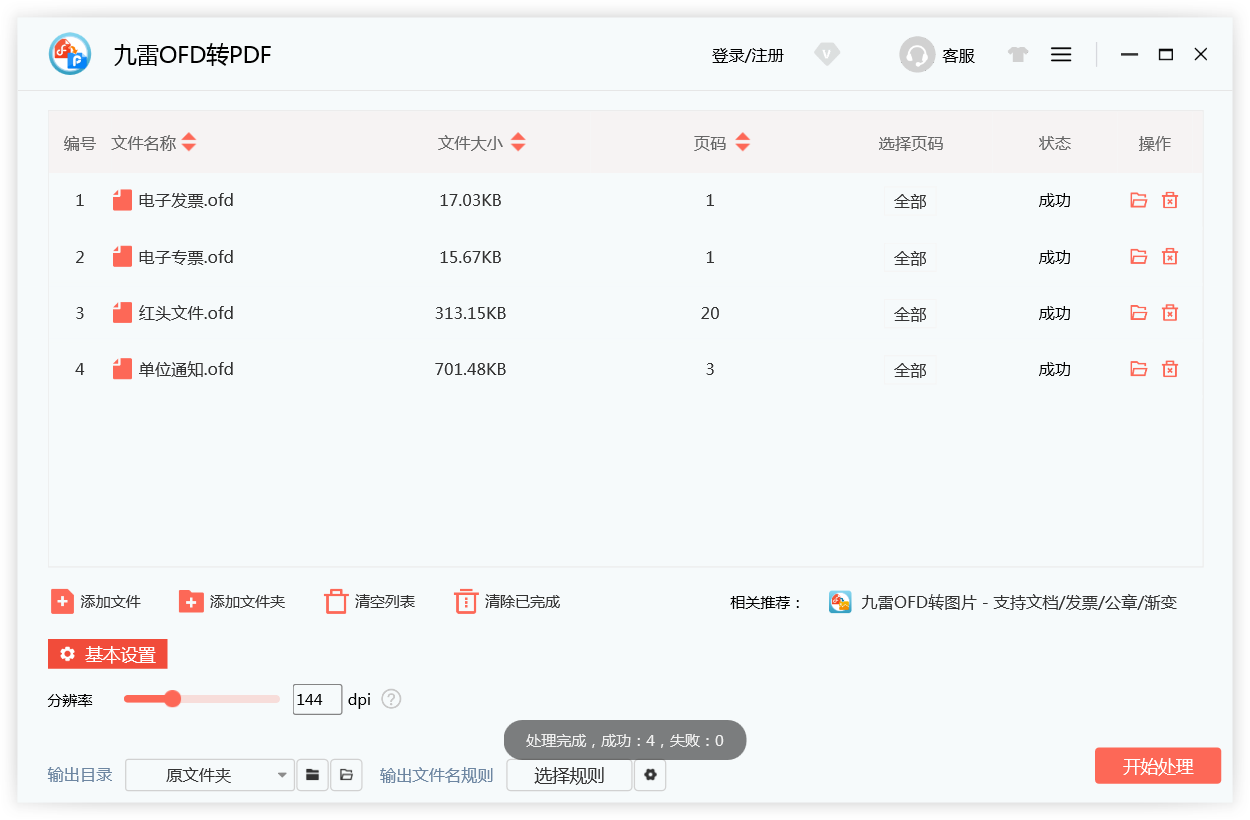Click the 处理完成 status toast

(625, 741)
